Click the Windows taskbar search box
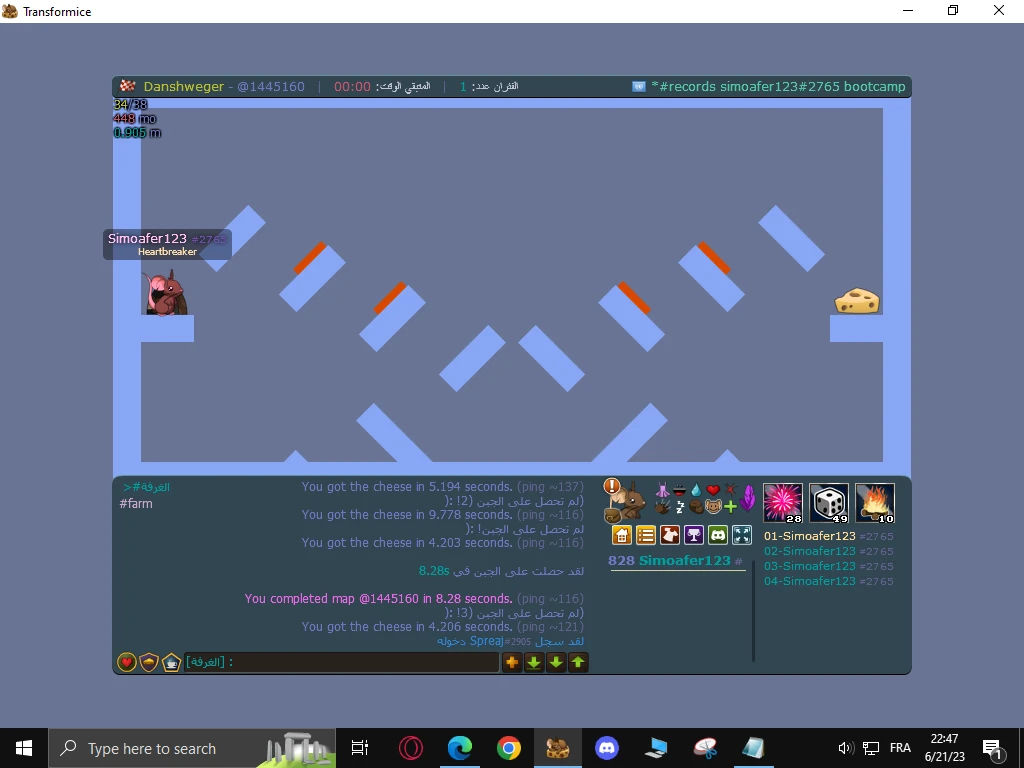1024x768 pixels. [x=192, y=748]
